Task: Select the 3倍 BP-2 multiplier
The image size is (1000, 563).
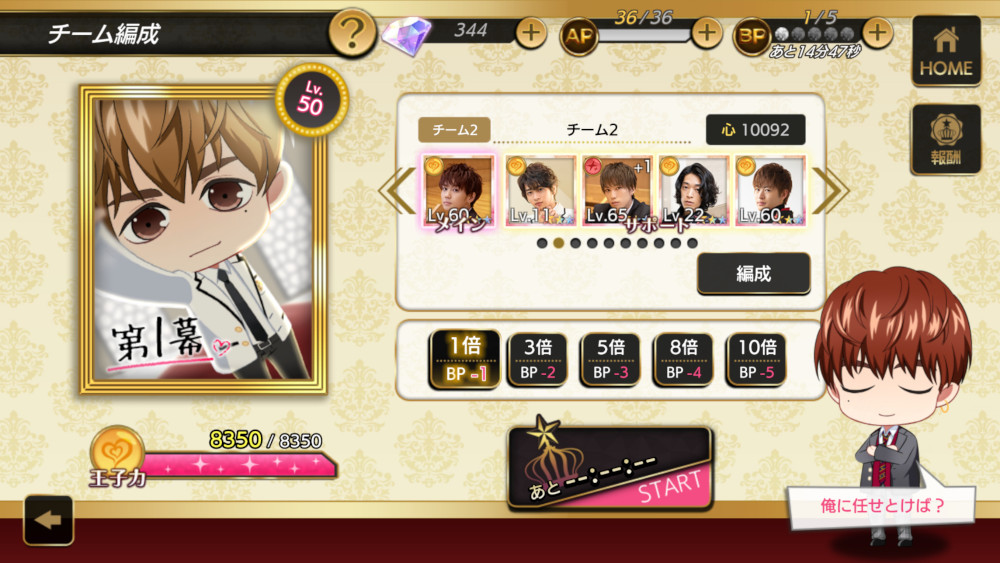Action: point(538,360)
